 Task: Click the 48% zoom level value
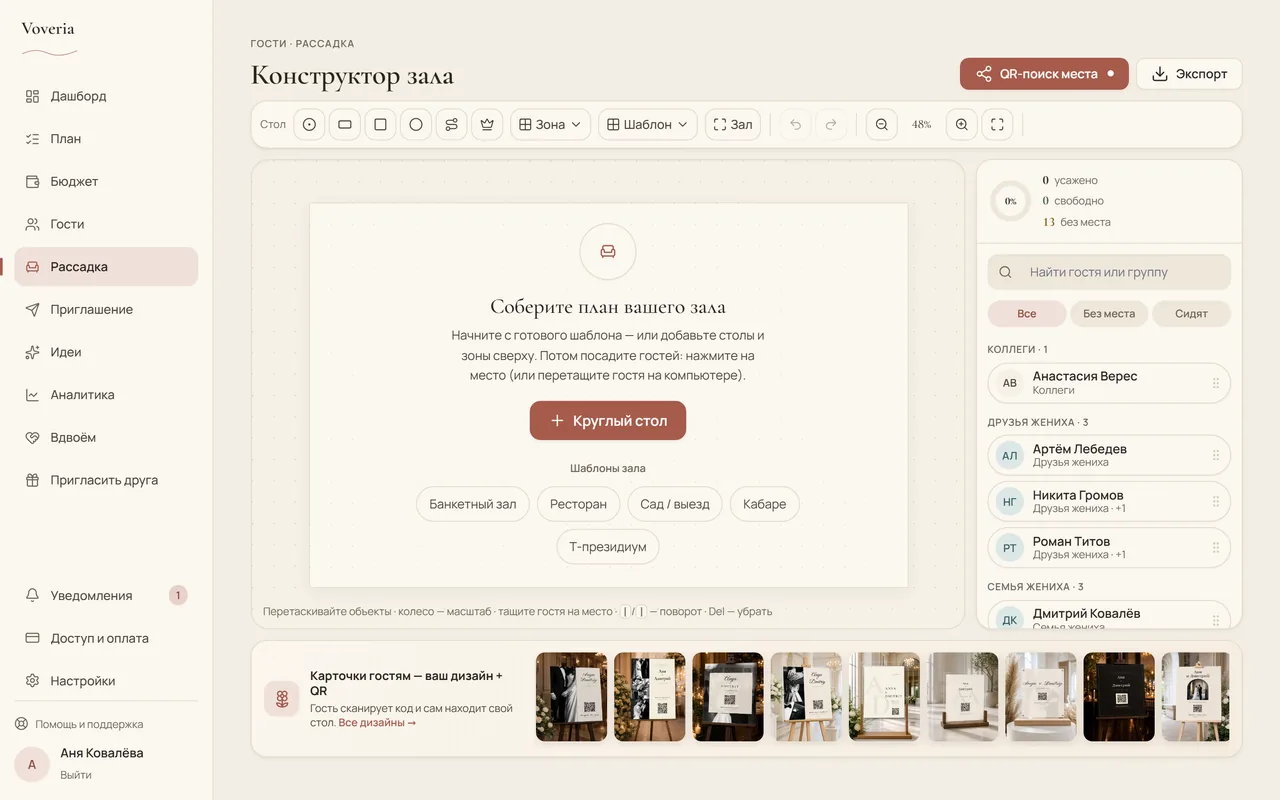pyautogui.click(x=921, y=125)
